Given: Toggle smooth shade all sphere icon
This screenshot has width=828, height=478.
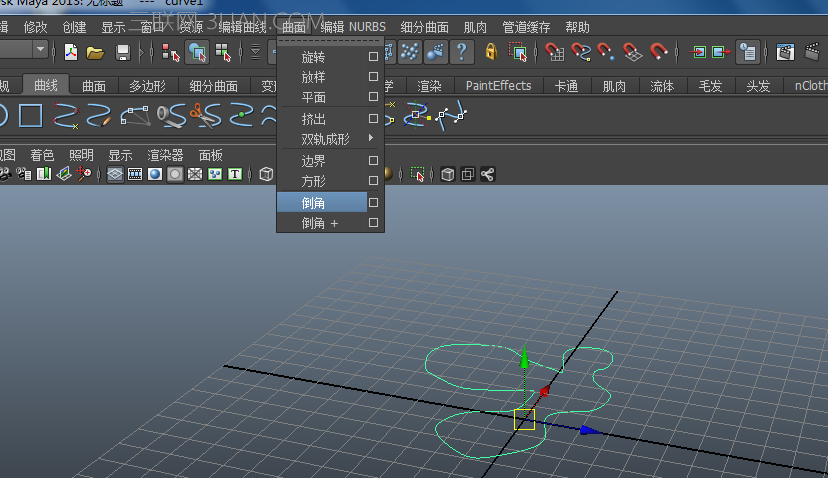Looking at the screenshot, I should 155,174.
